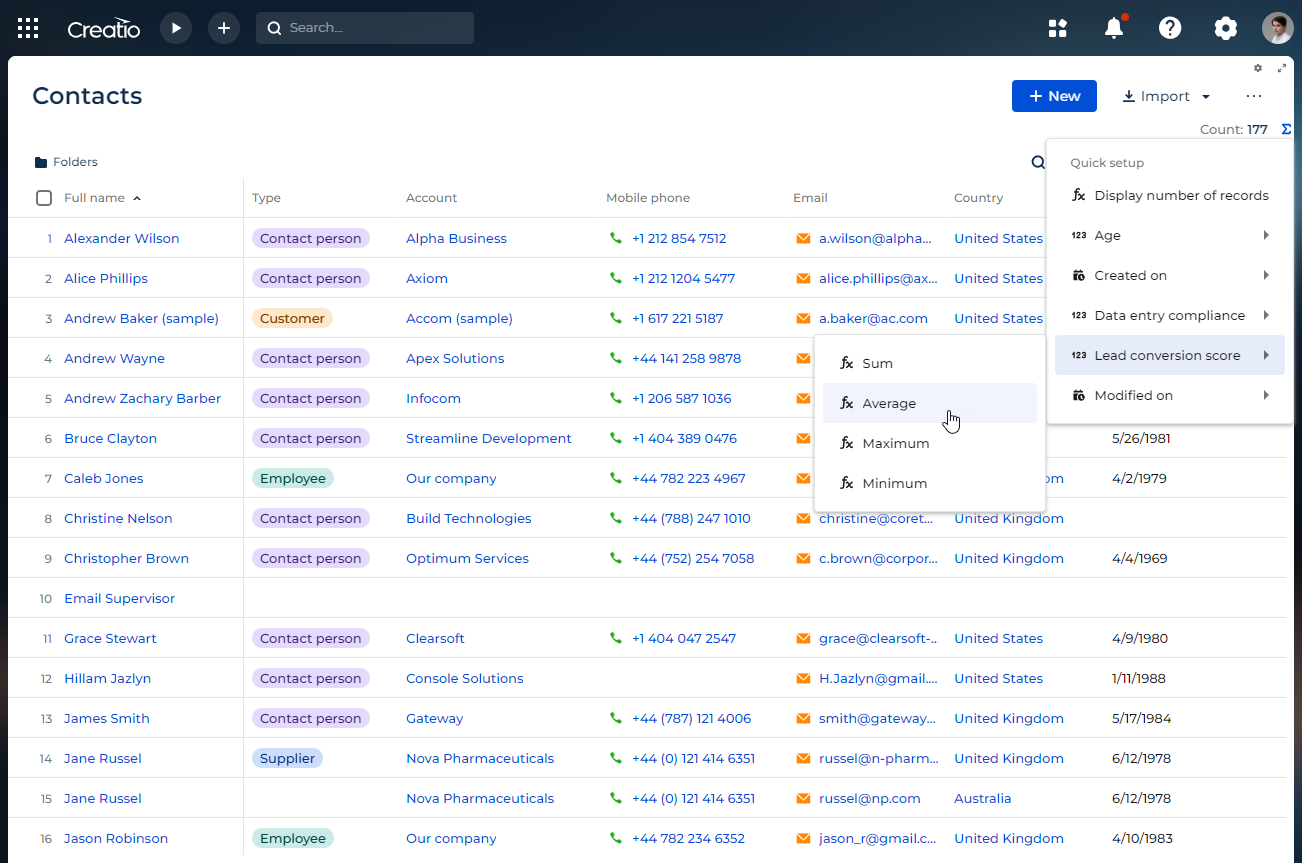1302x863 pixels.
Task: Open contact Alexander Wilson
Action: click(x=122, y=238)
